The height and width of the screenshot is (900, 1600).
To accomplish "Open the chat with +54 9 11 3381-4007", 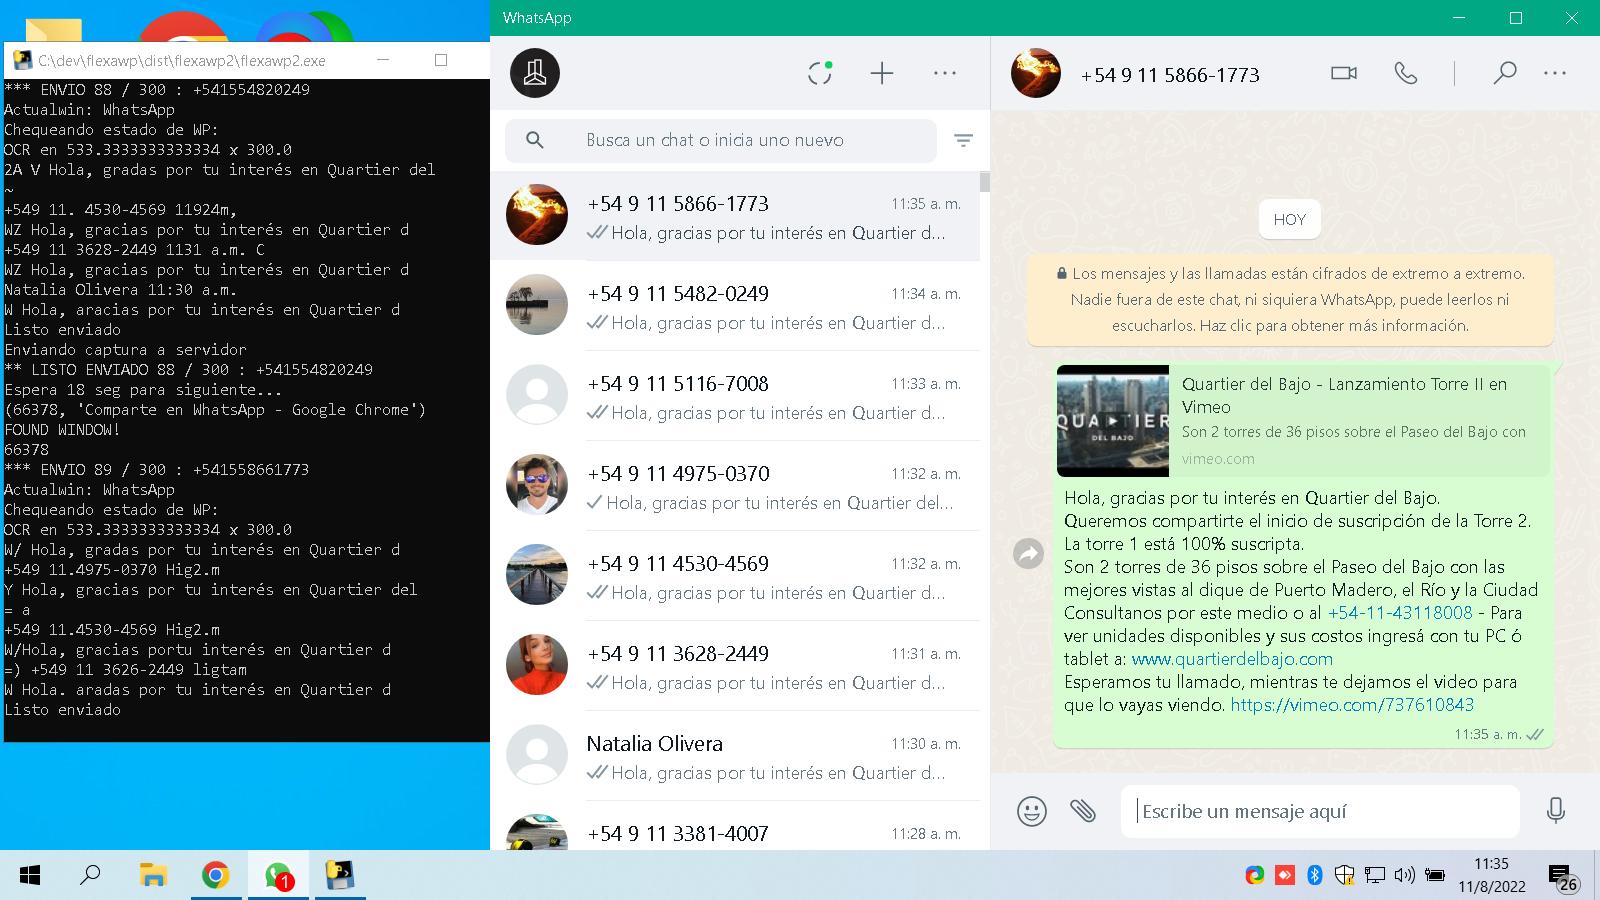I will [735, 826].
